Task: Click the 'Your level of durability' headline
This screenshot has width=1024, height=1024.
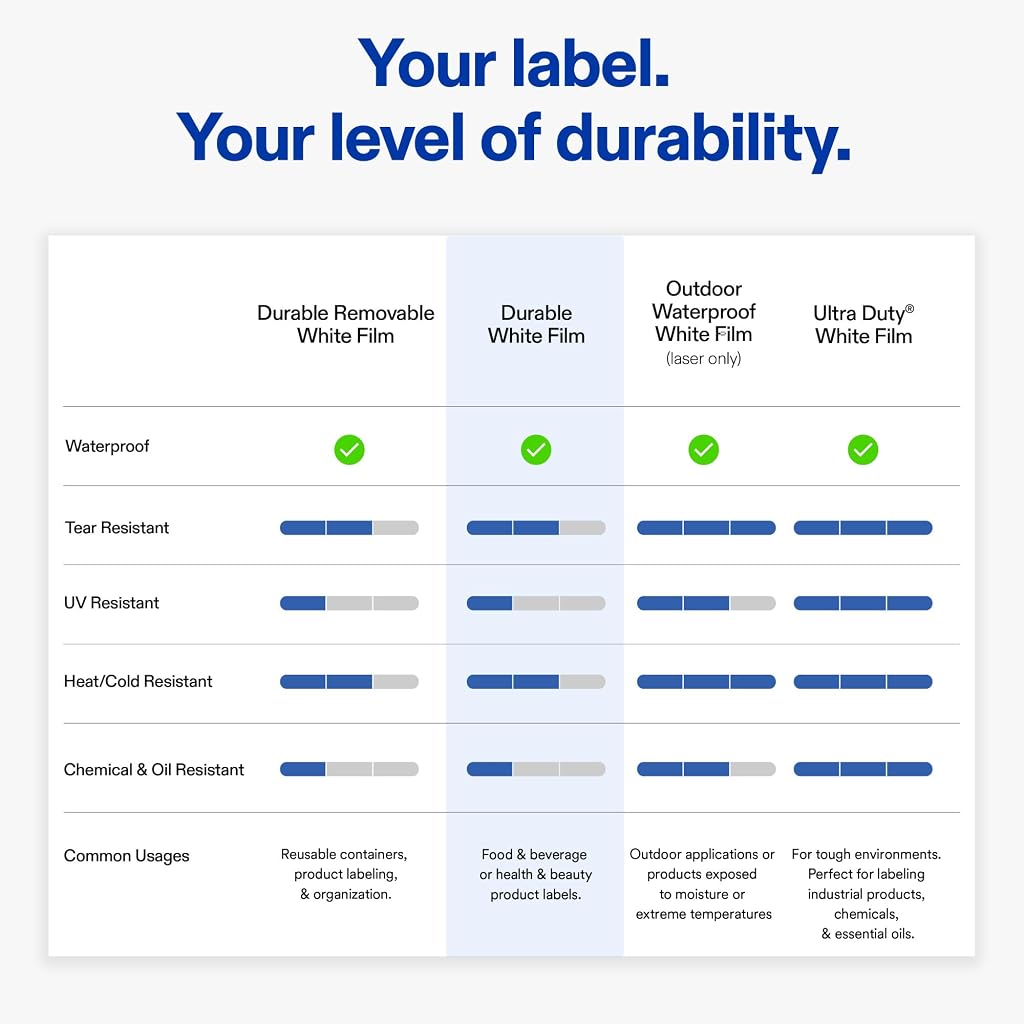Action: click(513, 138)
